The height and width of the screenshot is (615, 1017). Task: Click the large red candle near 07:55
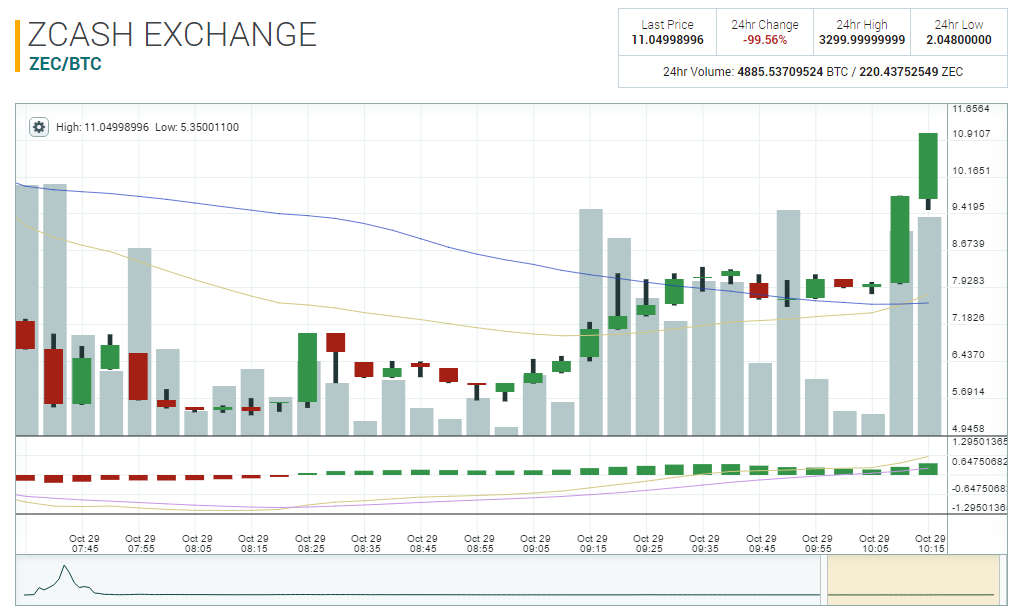click(137, 376)
